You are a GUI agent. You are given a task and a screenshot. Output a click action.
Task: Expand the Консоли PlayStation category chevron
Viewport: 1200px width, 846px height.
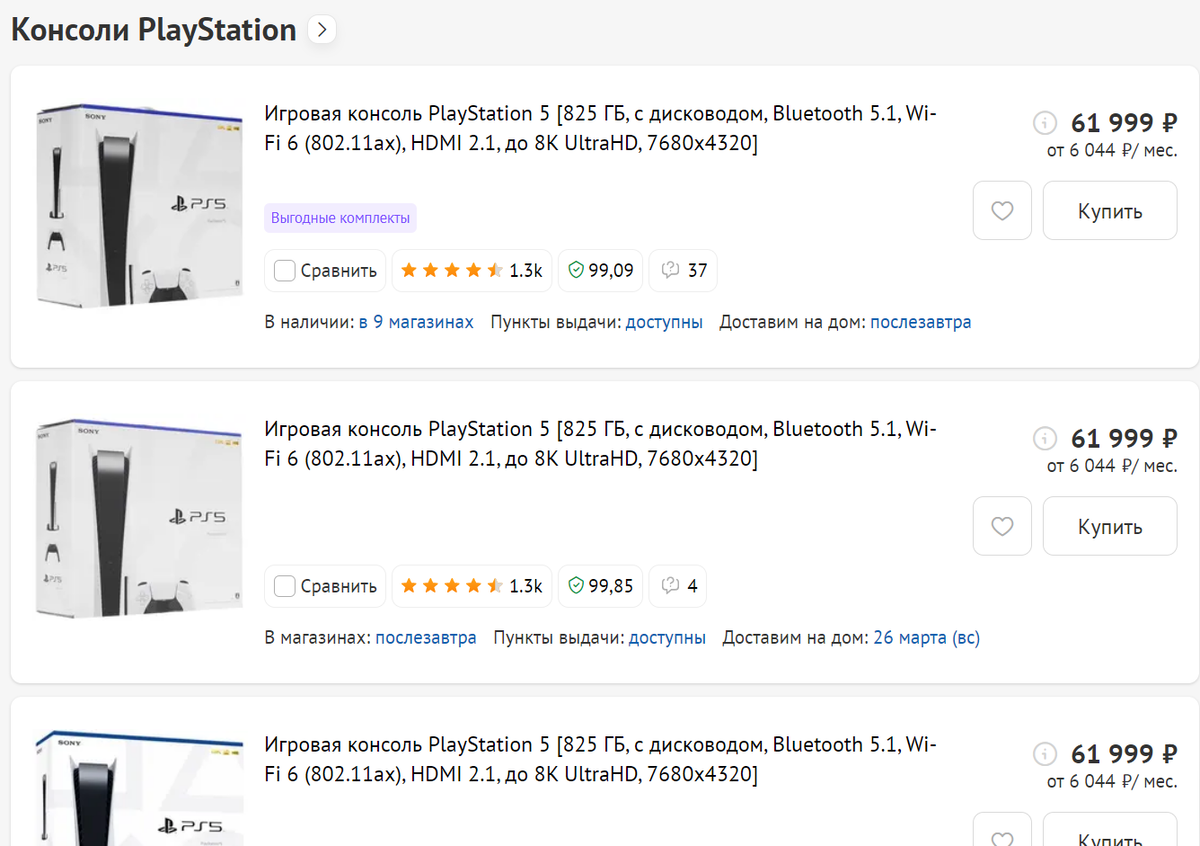pyautogui.click(x=321, y=30)
